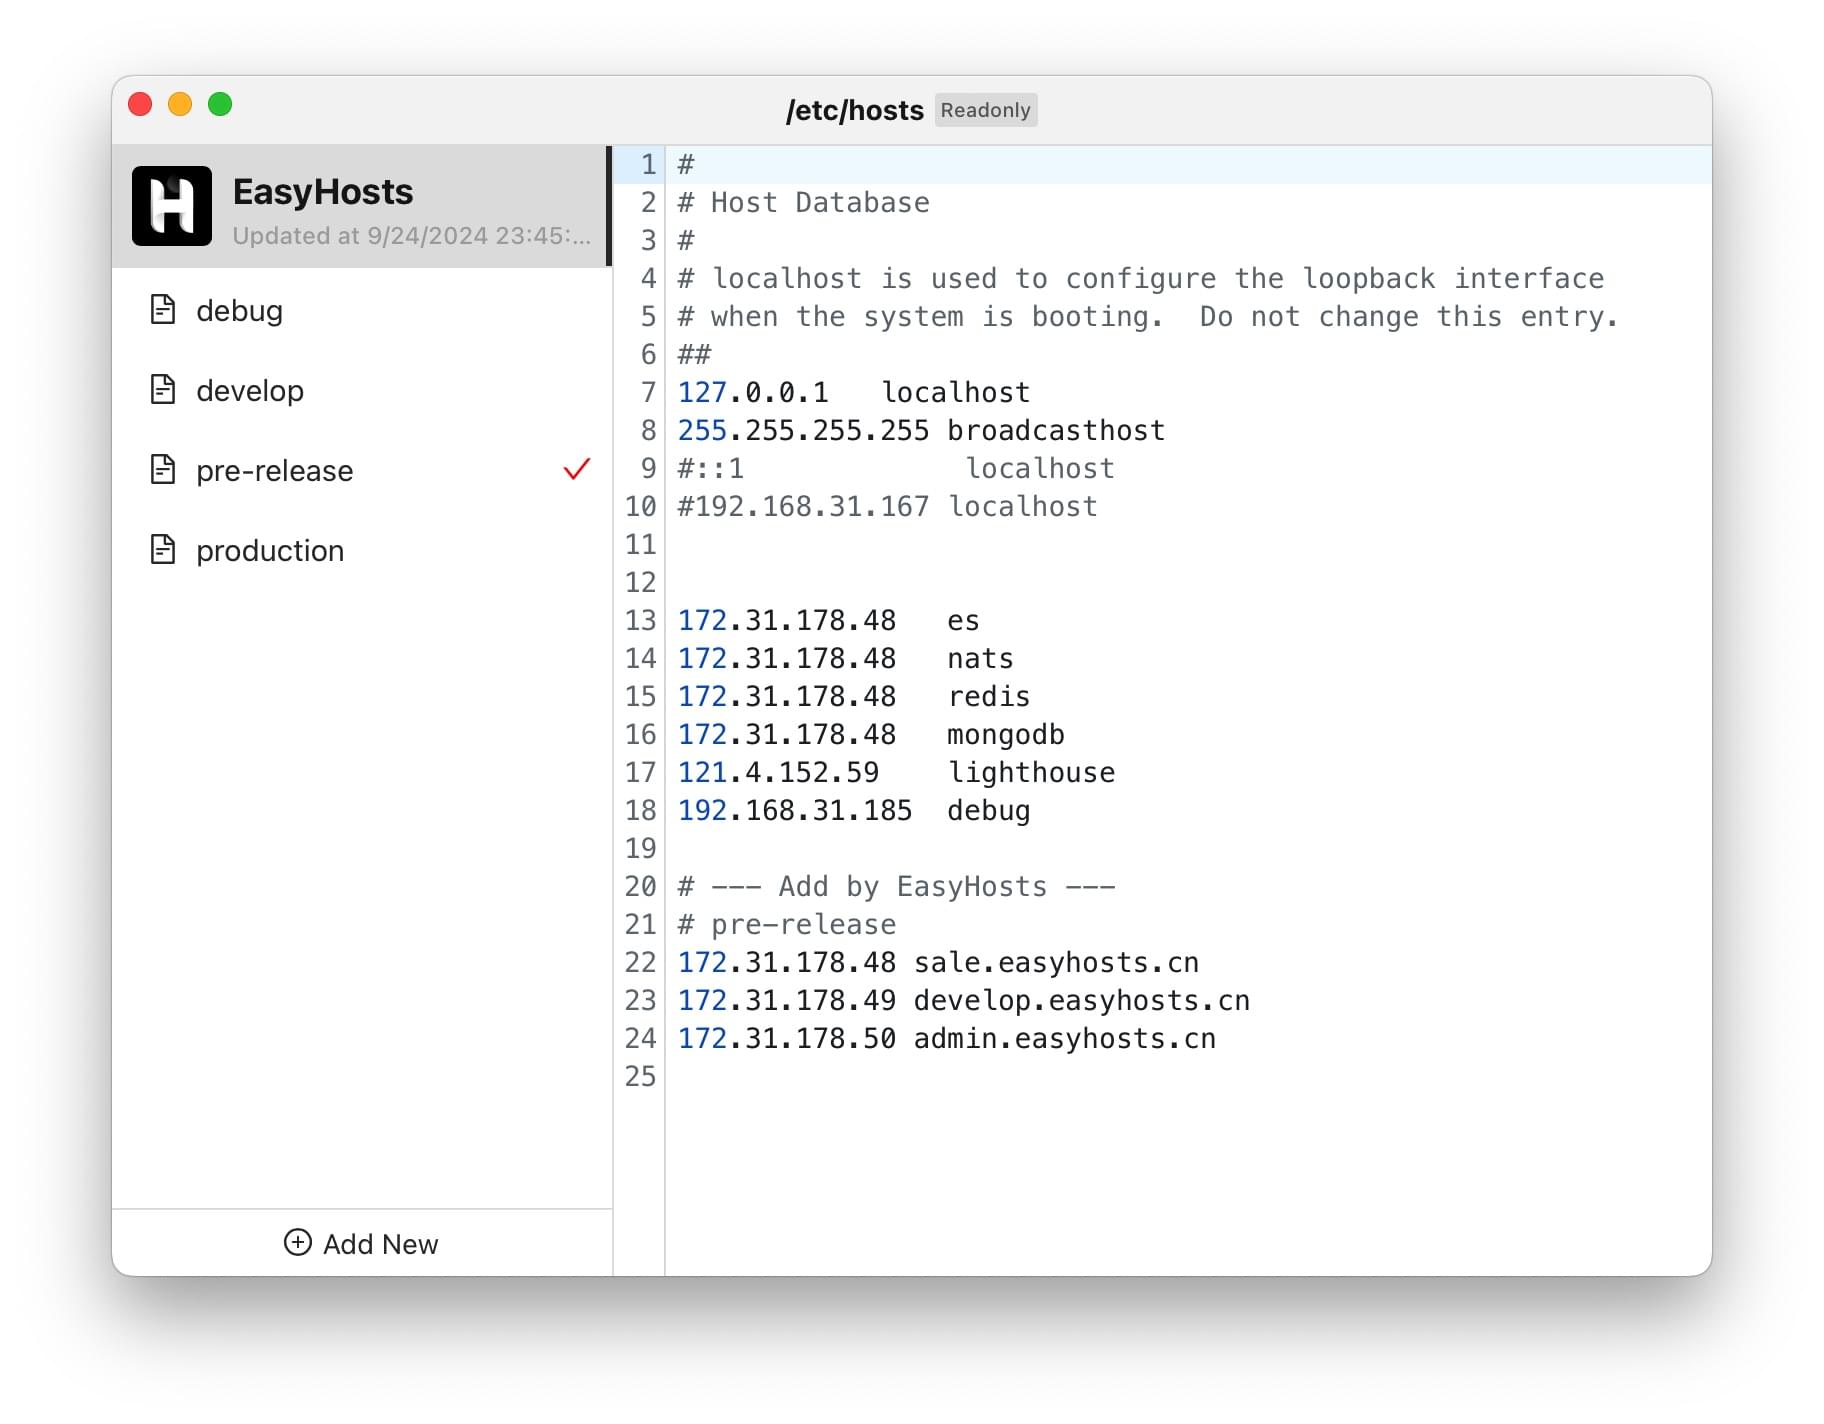Viewport: 1824px width, 1424px height.
Task: Click the /etc/hosts window title
Action: pos(855,110)
